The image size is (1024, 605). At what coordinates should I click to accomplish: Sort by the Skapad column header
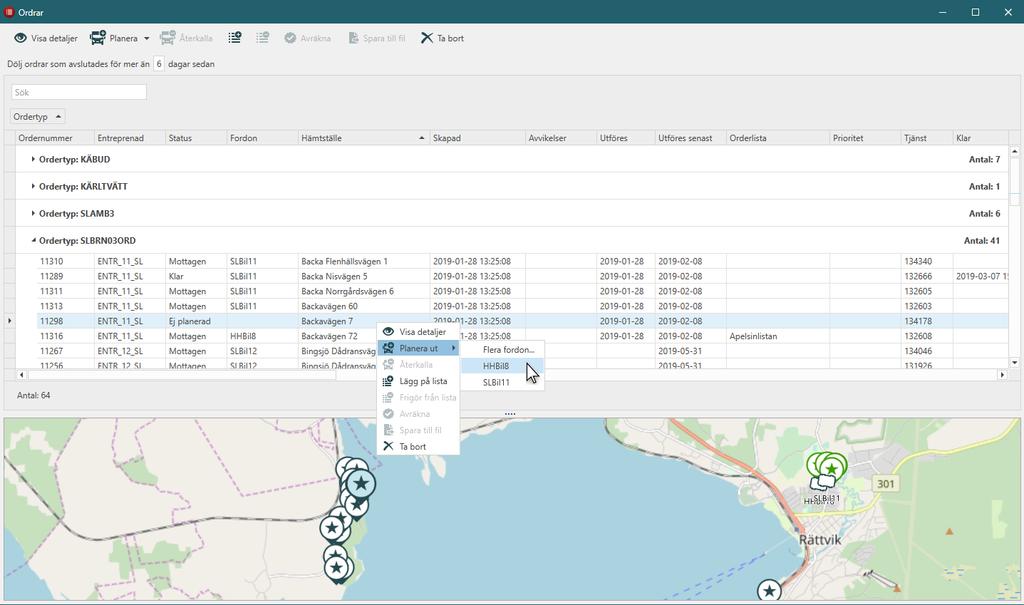click(477, 138)
